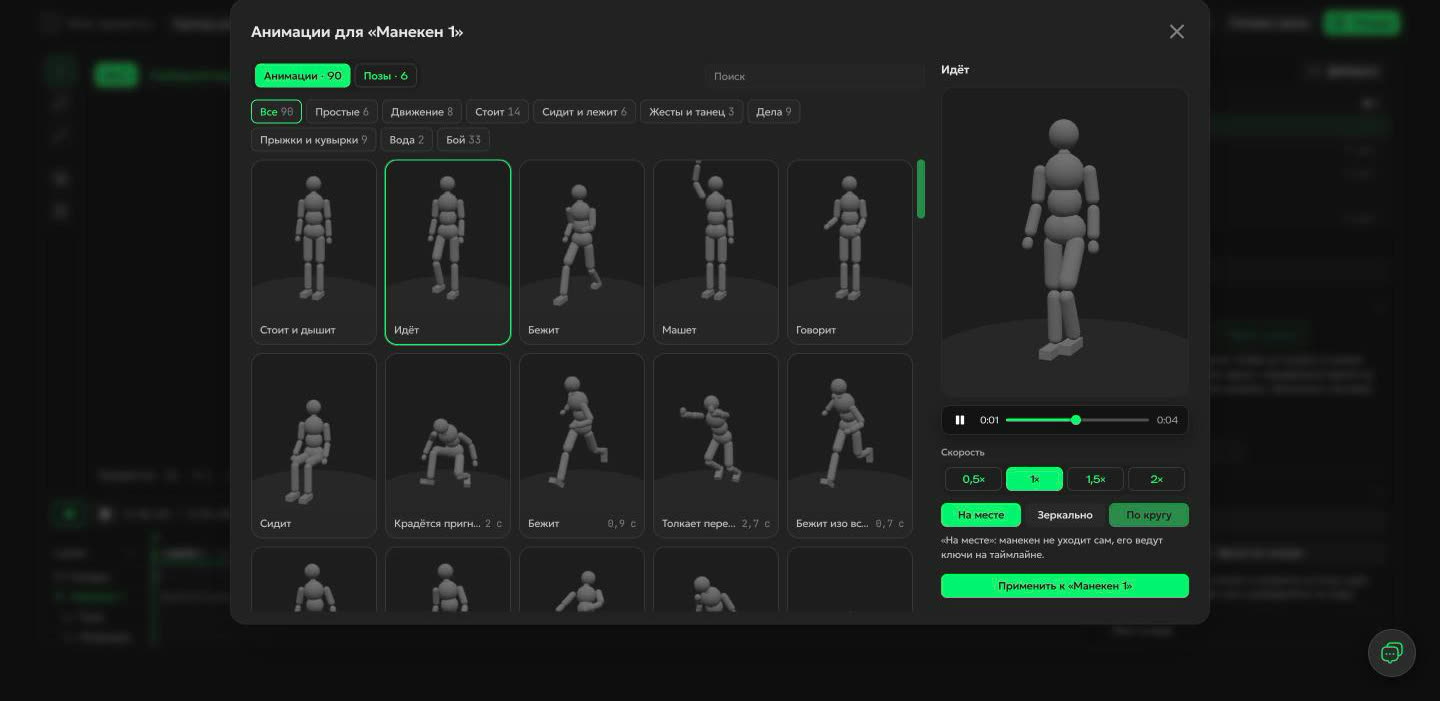
Task: Filter animations by Движение
Action: click(422, 112)
